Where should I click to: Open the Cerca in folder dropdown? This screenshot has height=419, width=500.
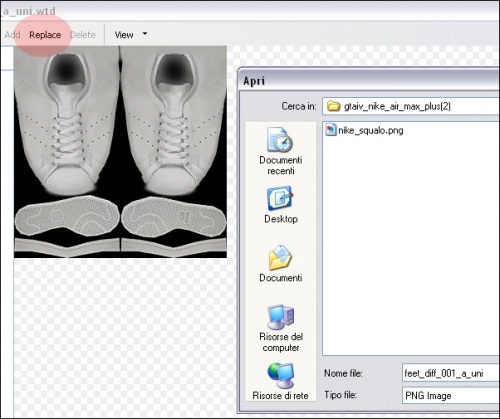[x=411, y=106]
